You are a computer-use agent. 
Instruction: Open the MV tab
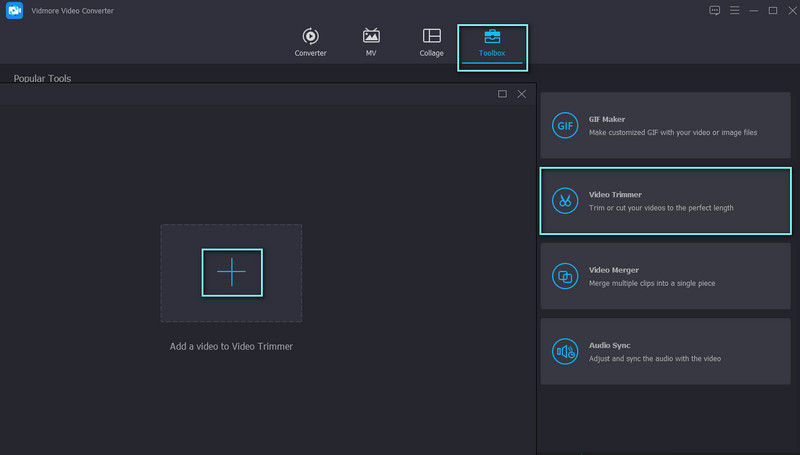click(371, 42)
